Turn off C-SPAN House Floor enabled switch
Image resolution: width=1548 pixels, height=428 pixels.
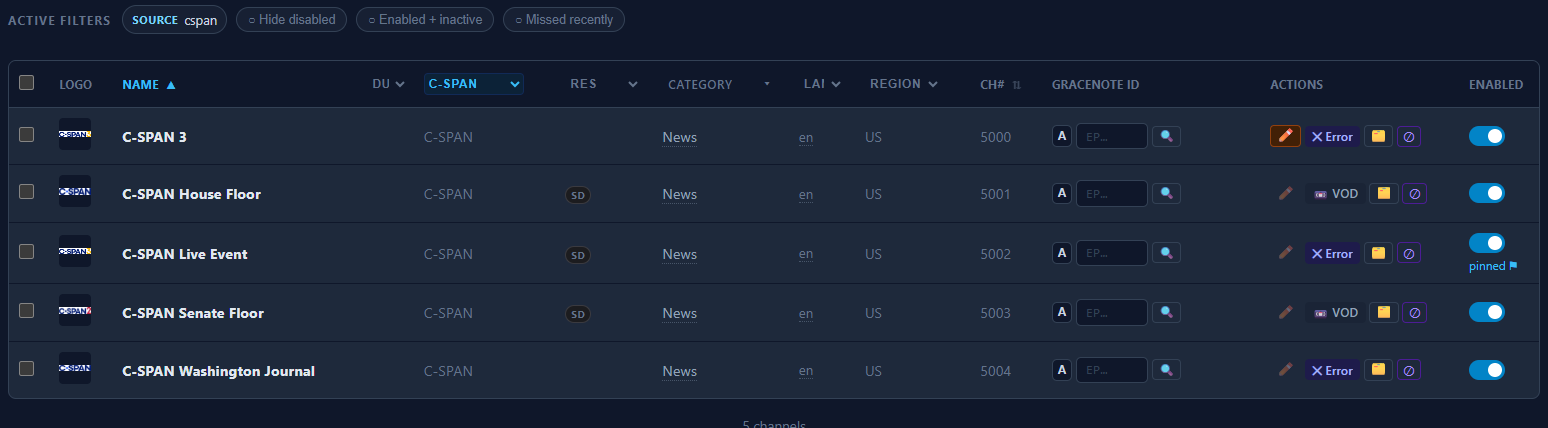(1487, 193)
